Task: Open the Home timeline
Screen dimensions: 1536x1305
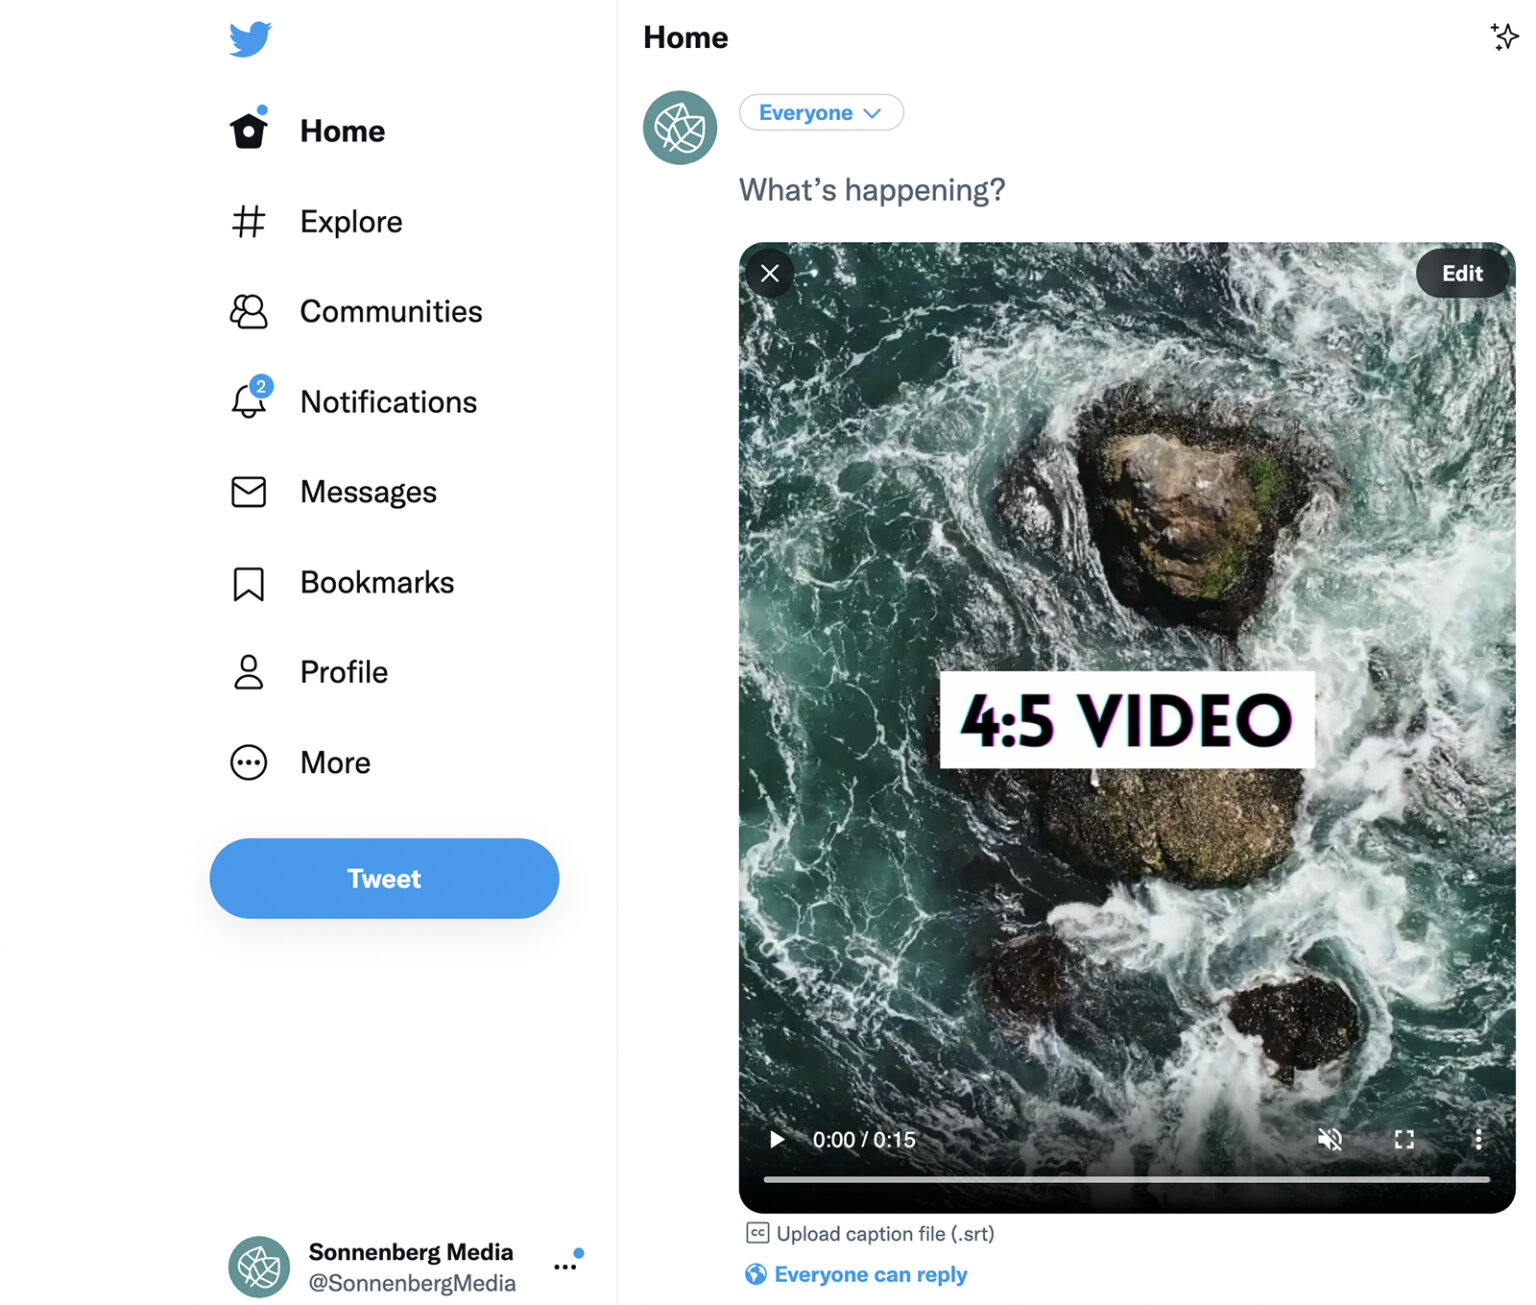Action: pos(341,130)
